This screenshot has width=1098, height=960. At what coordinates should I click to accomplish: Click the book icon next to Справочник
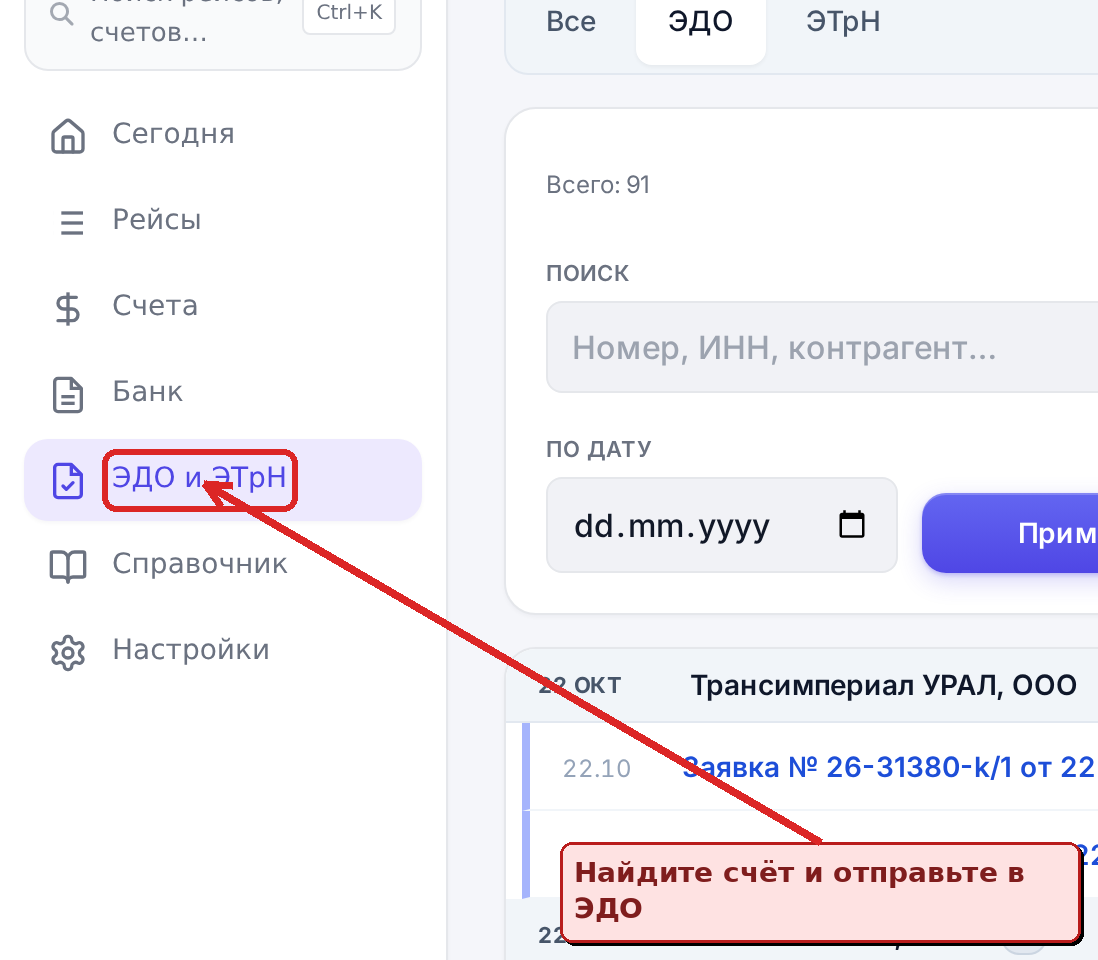coord(68,566)
